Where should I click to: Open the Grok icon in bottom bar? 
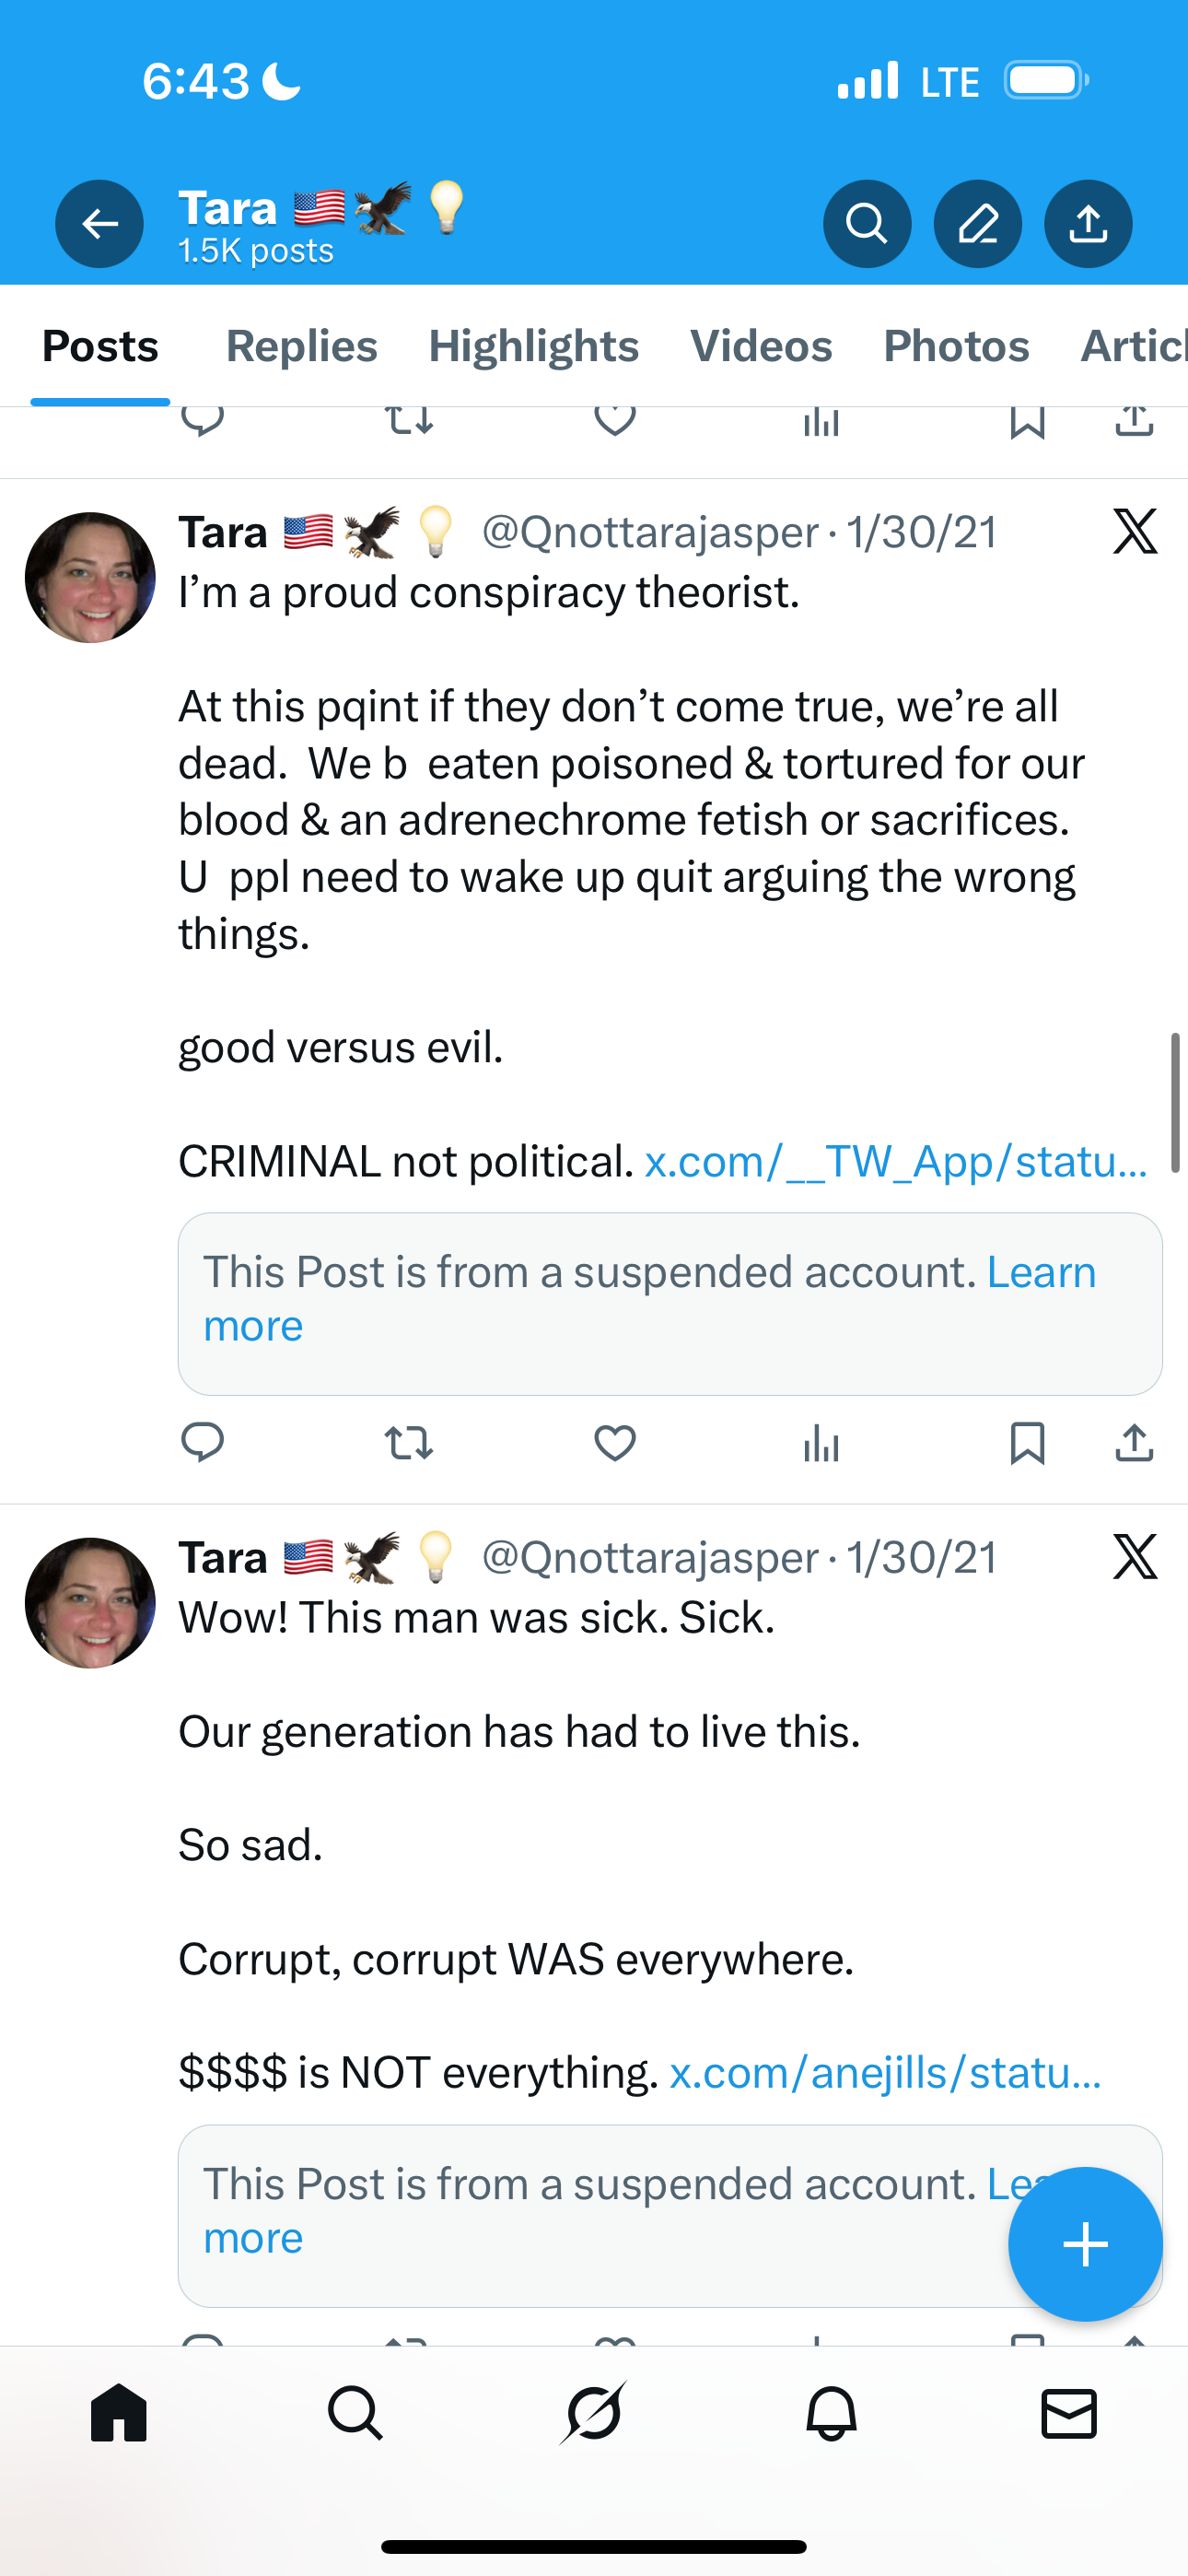coord(594,2414)
